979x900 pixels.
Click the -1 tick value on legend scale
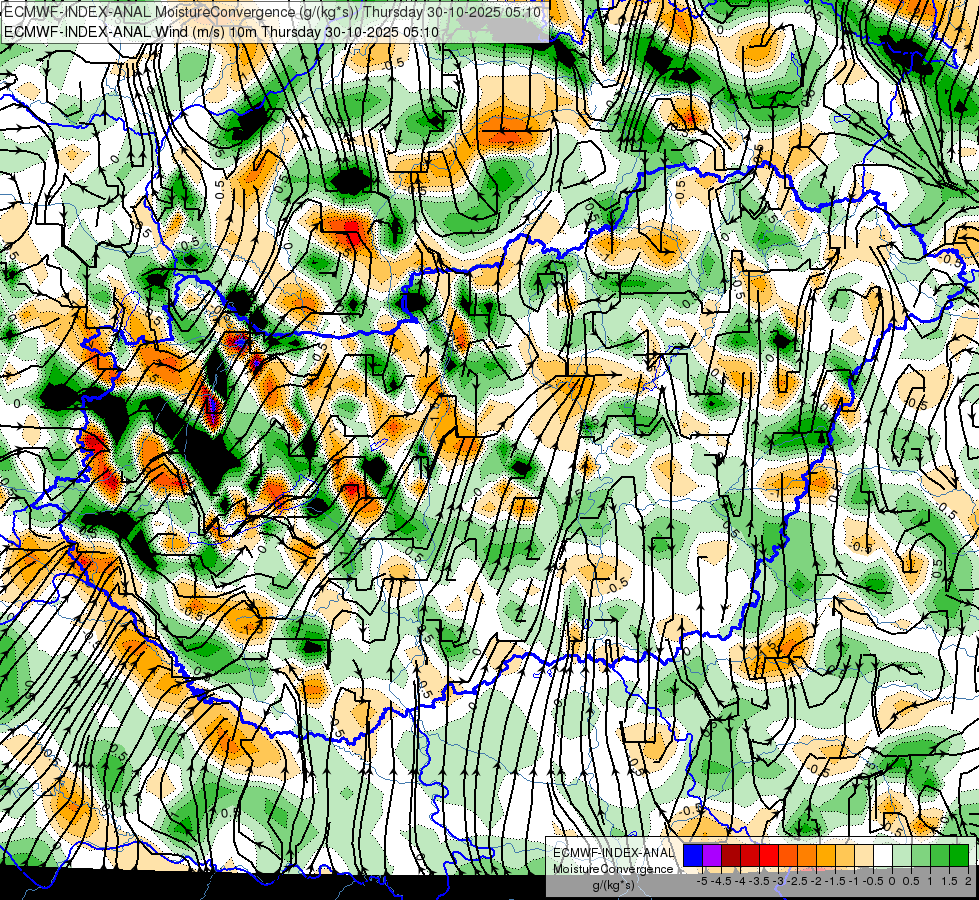point(854,881)
